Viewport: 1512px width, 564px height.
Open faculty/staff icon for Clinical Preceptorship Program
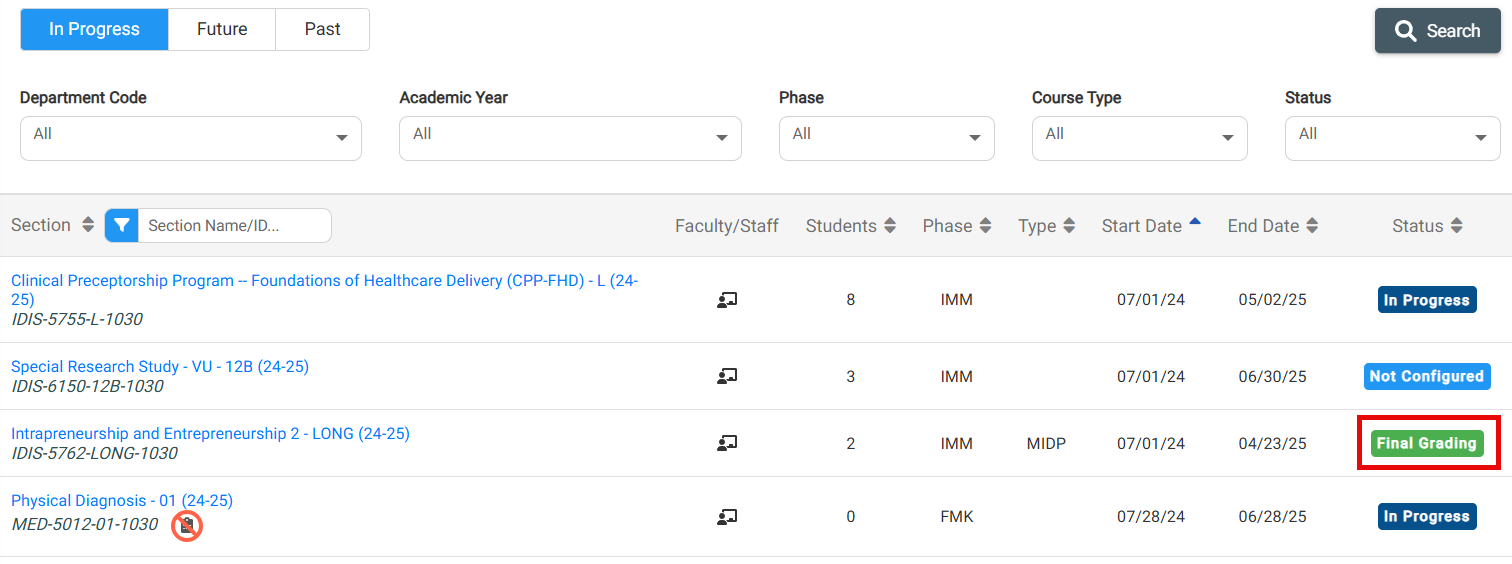coord(727,299)
